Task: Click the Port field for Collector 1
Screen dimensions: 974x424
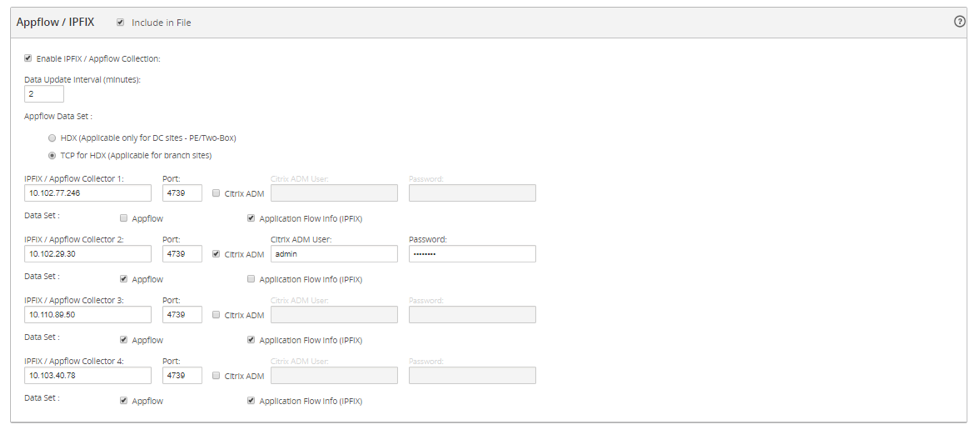Action: click(x=182, y=193)
